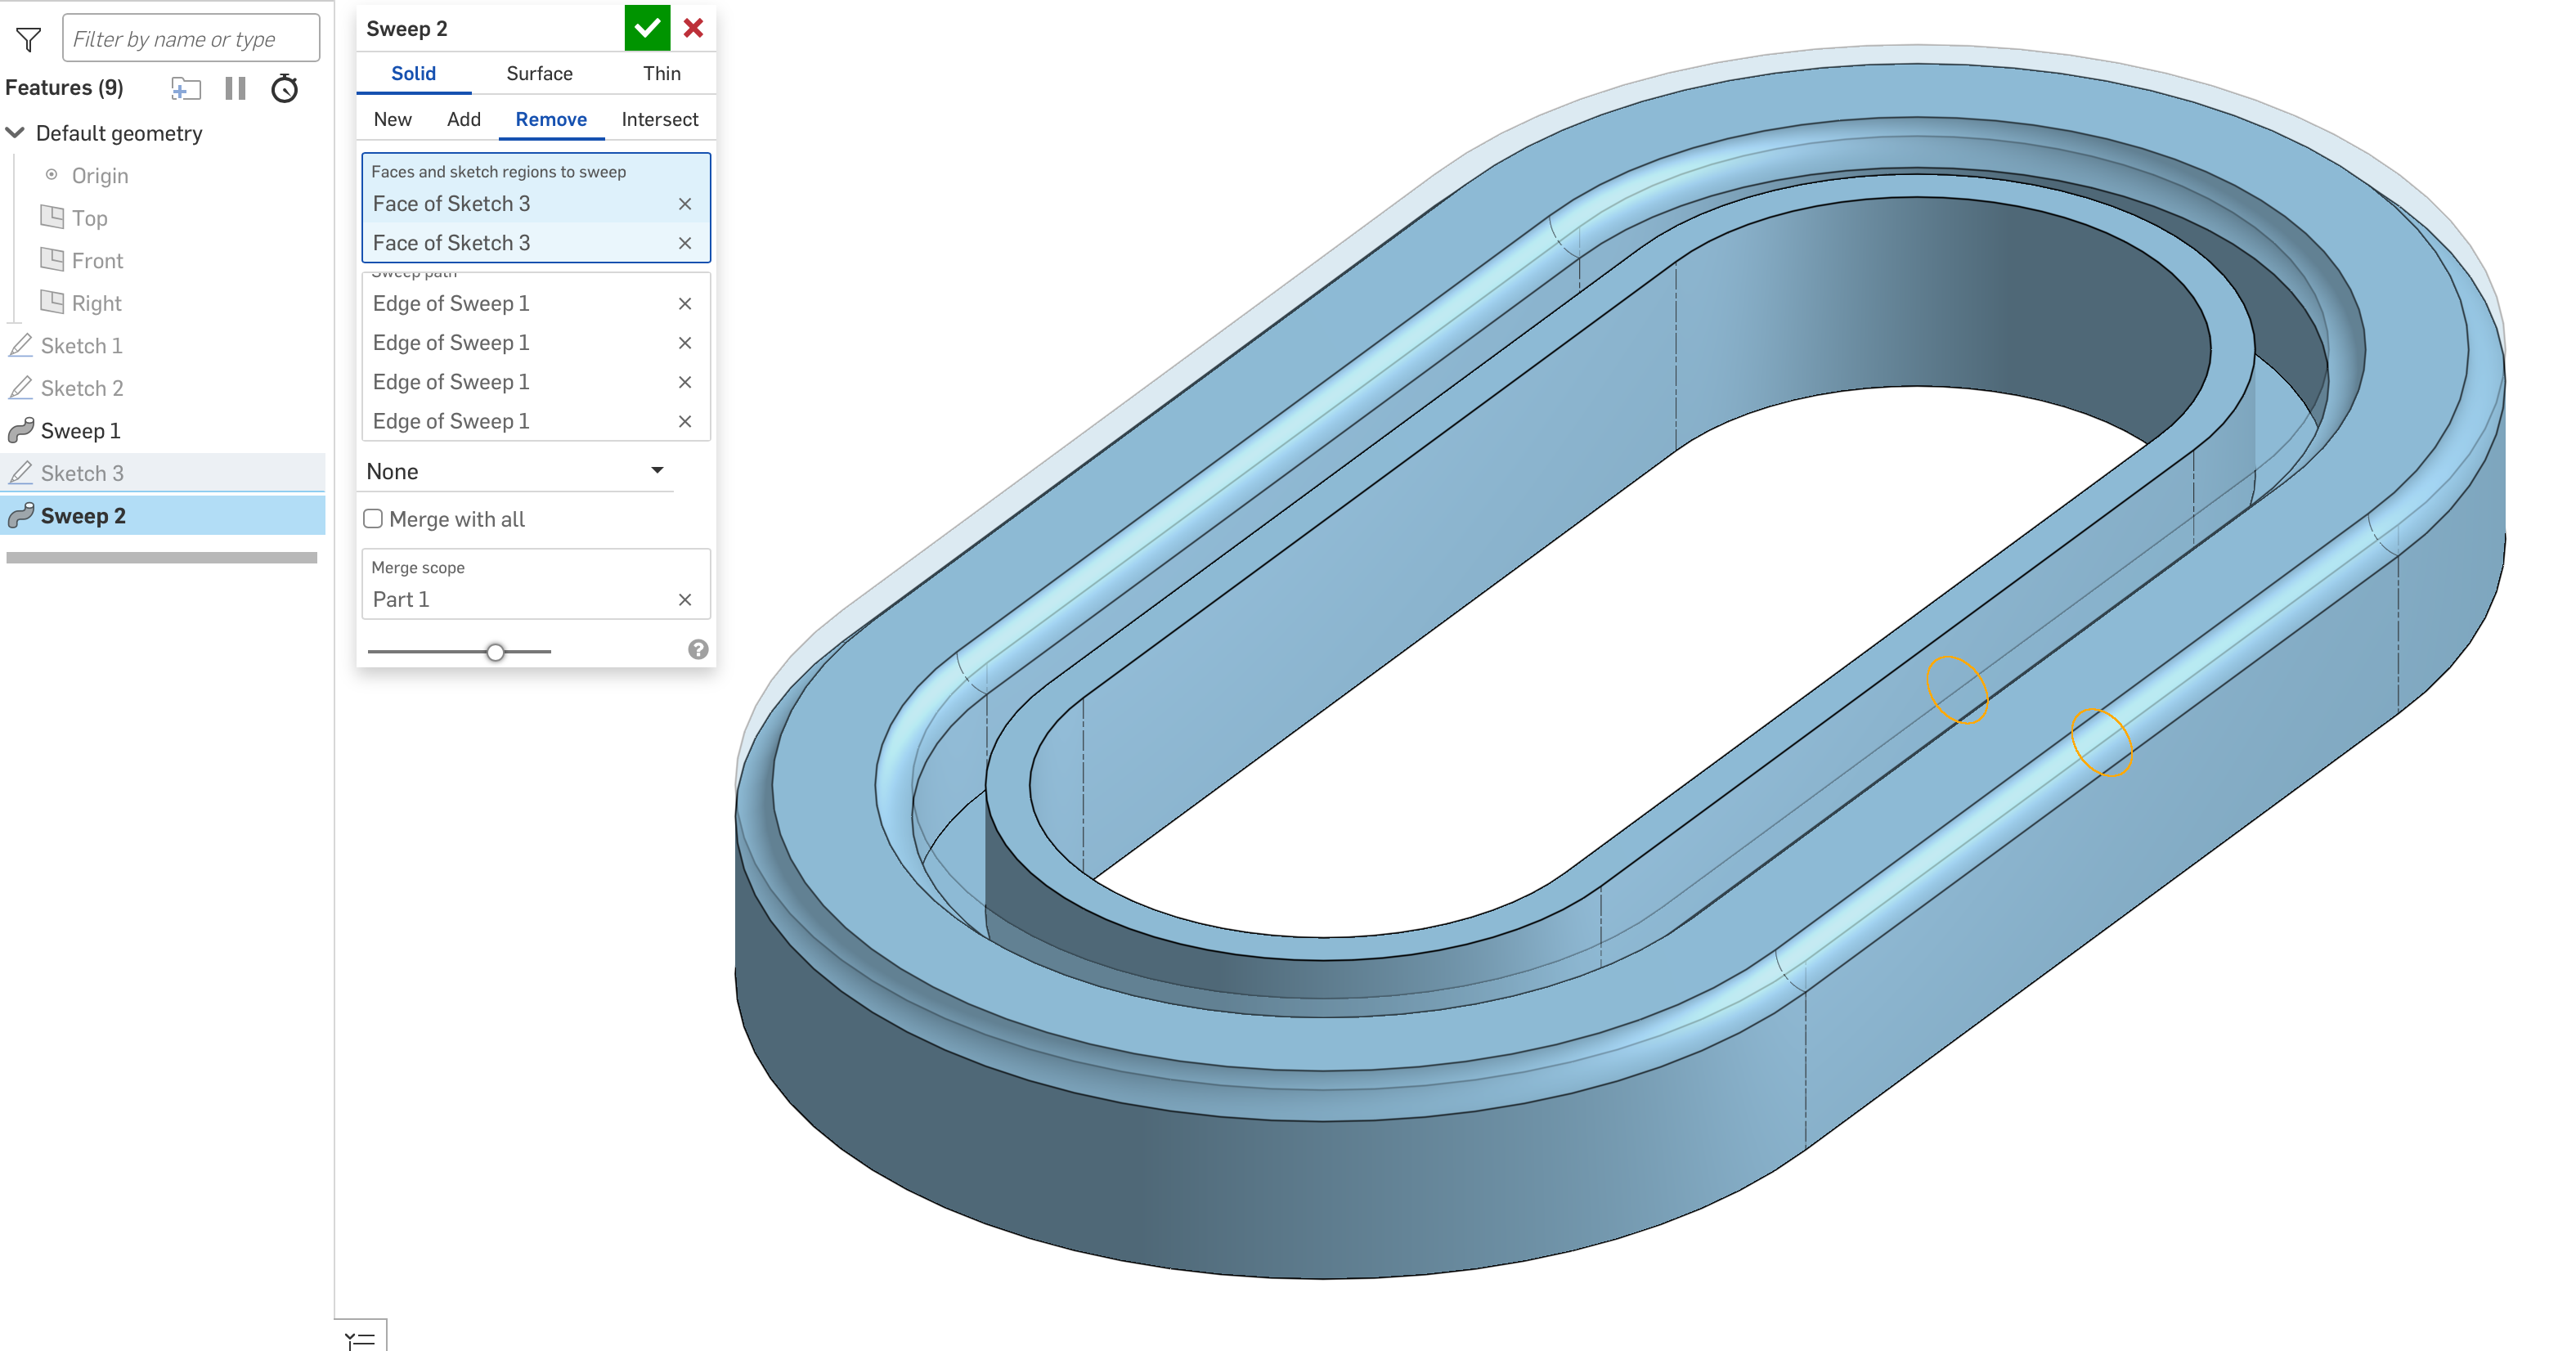The image size is (2576, 1351).
Task: Cancel Sweep 2 with red X
Action: [x=693, y=28]
